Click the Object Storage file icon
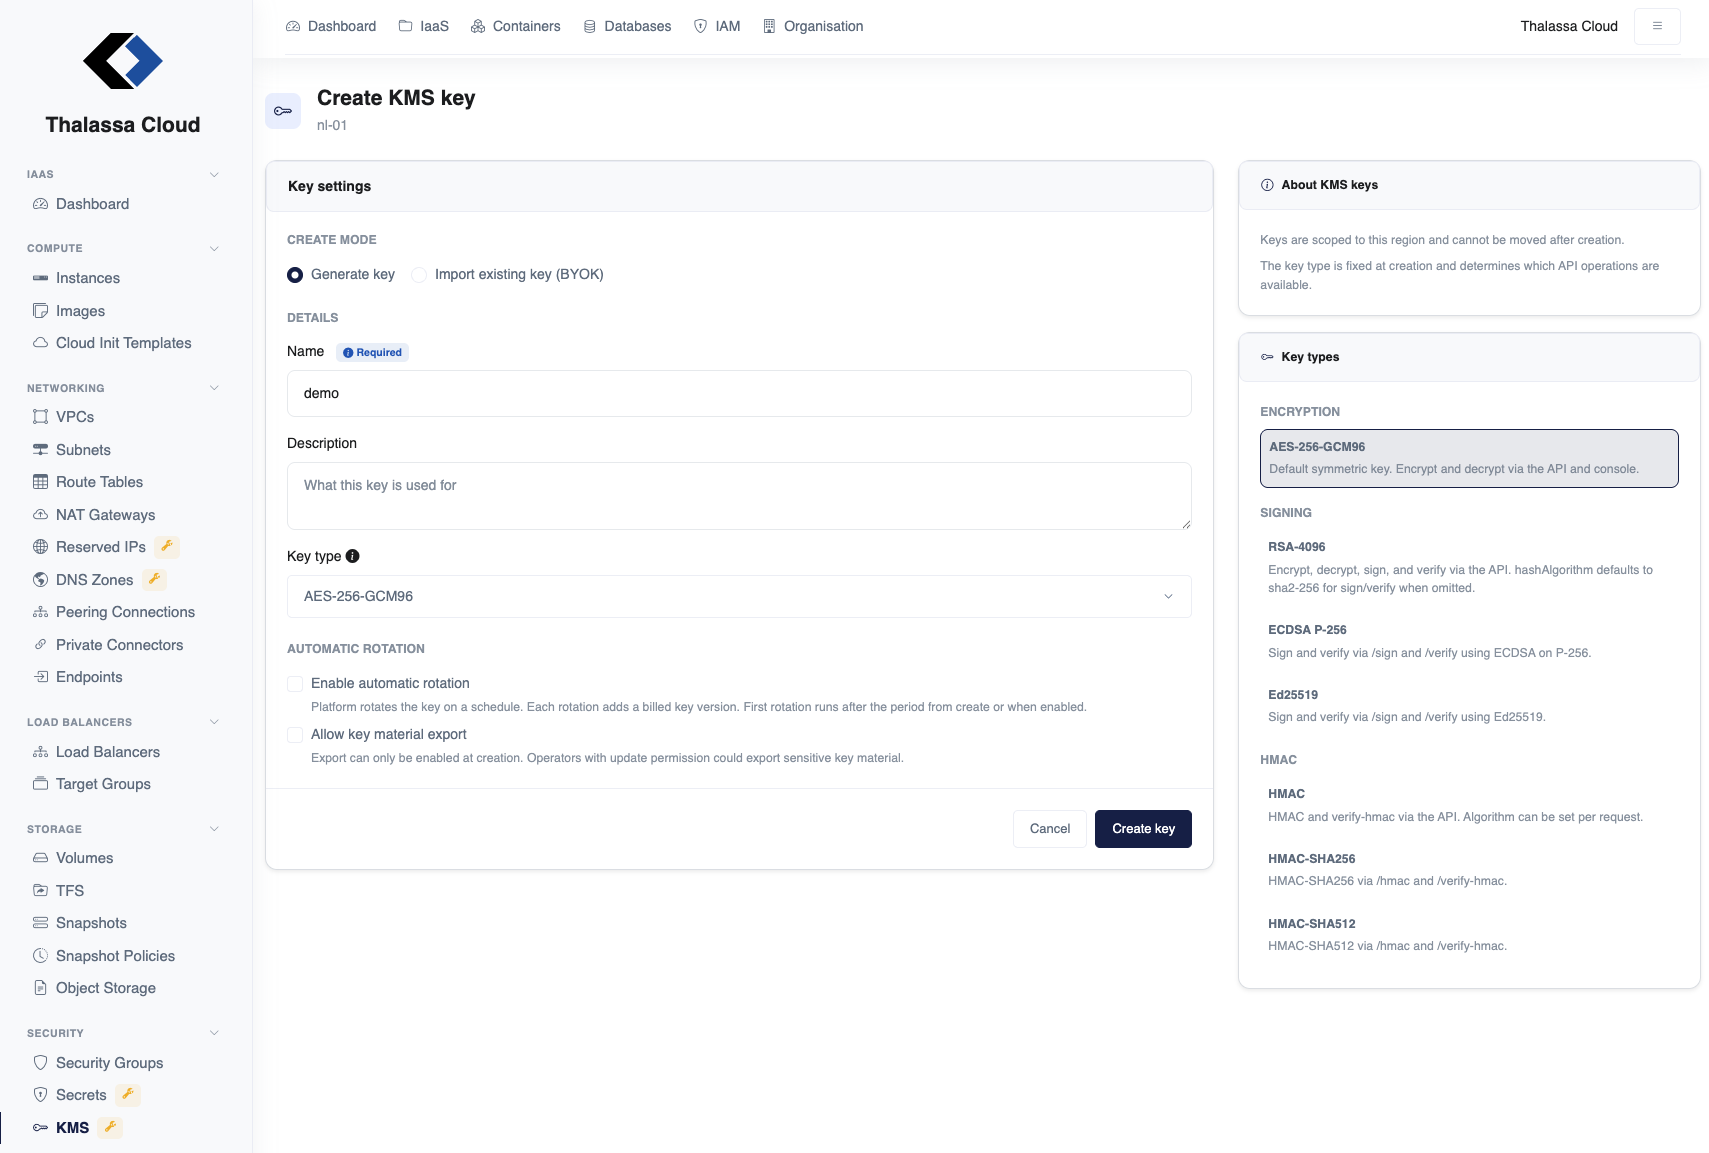1709x1153 pixels. (x=40, y=988)
